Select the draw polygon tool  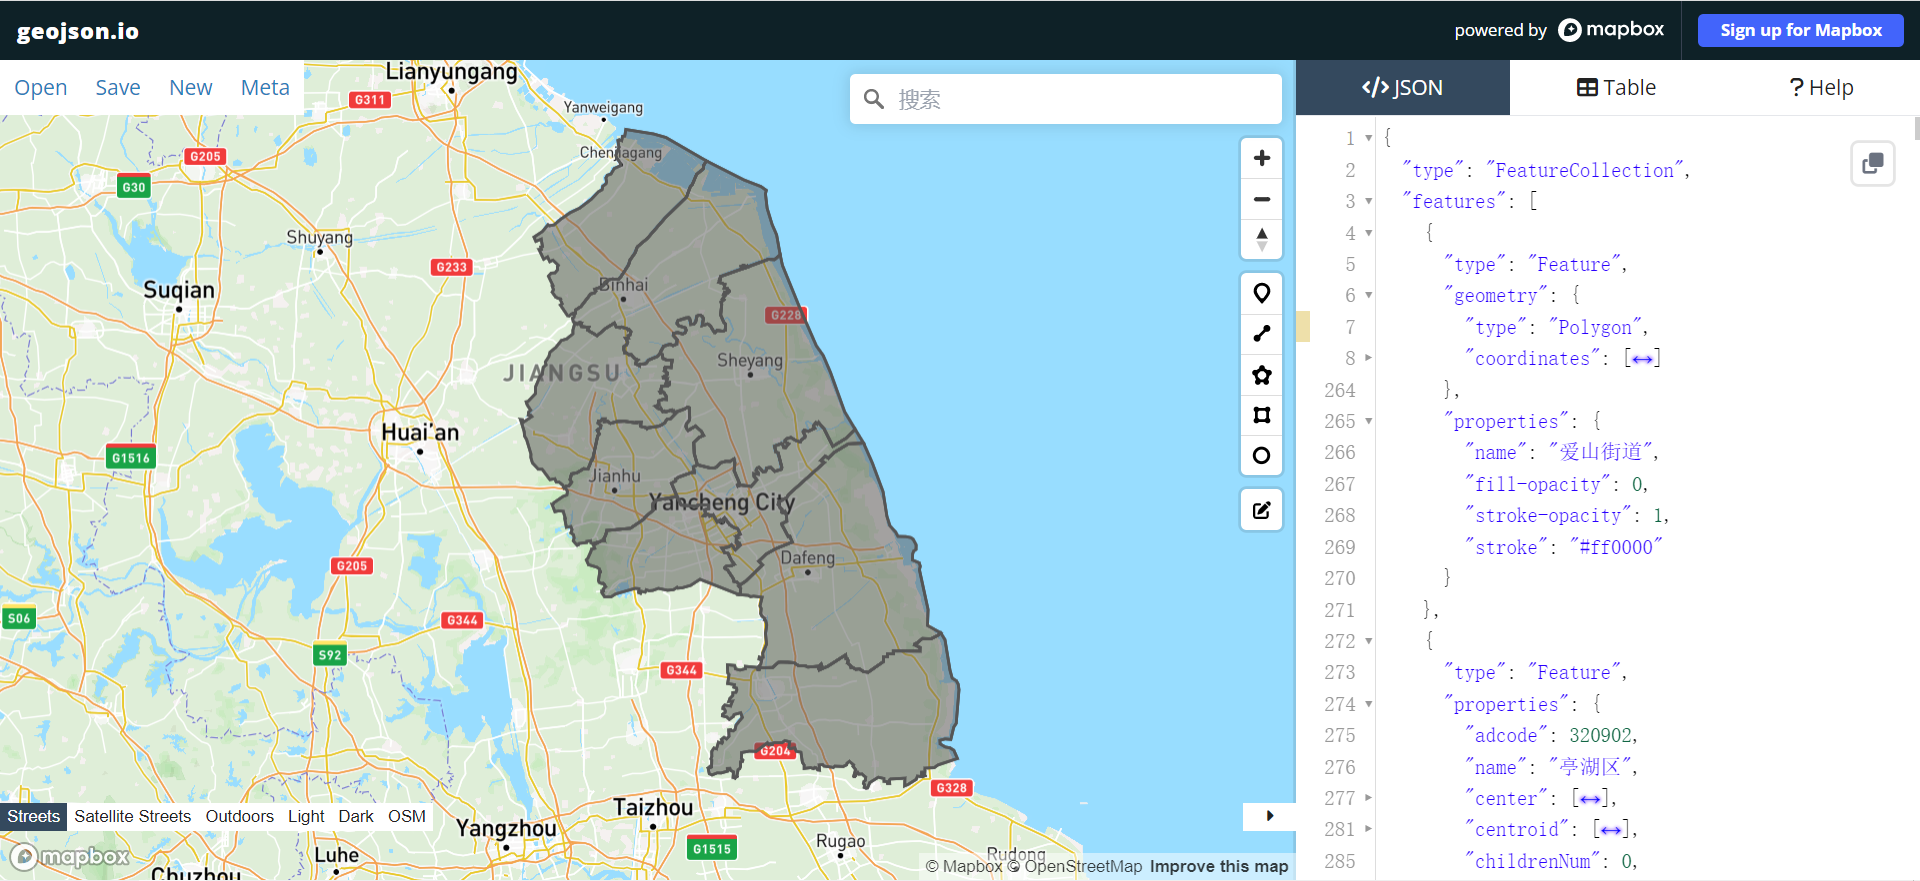1261,375
